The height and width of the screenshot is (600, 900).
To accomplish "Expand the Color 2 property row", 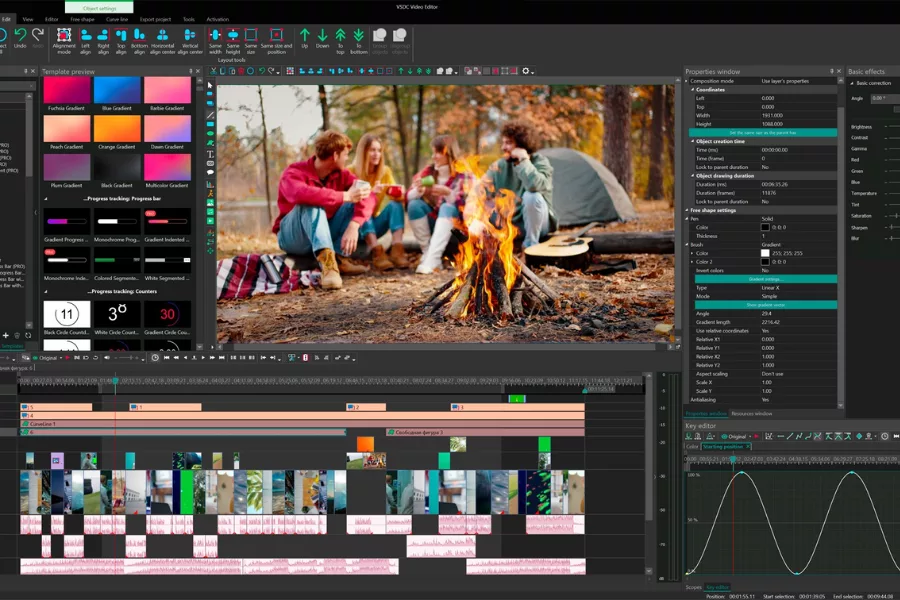I will coord(692,262).
